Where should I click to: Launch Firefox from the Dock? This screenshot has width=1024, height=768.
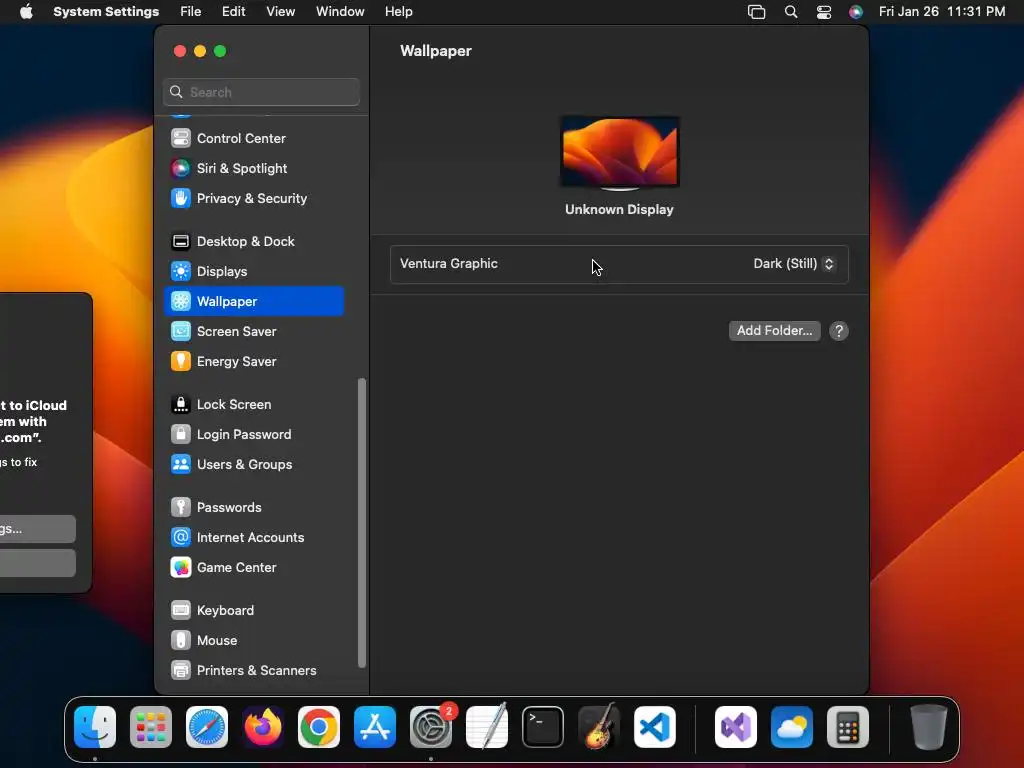(263, 727)
